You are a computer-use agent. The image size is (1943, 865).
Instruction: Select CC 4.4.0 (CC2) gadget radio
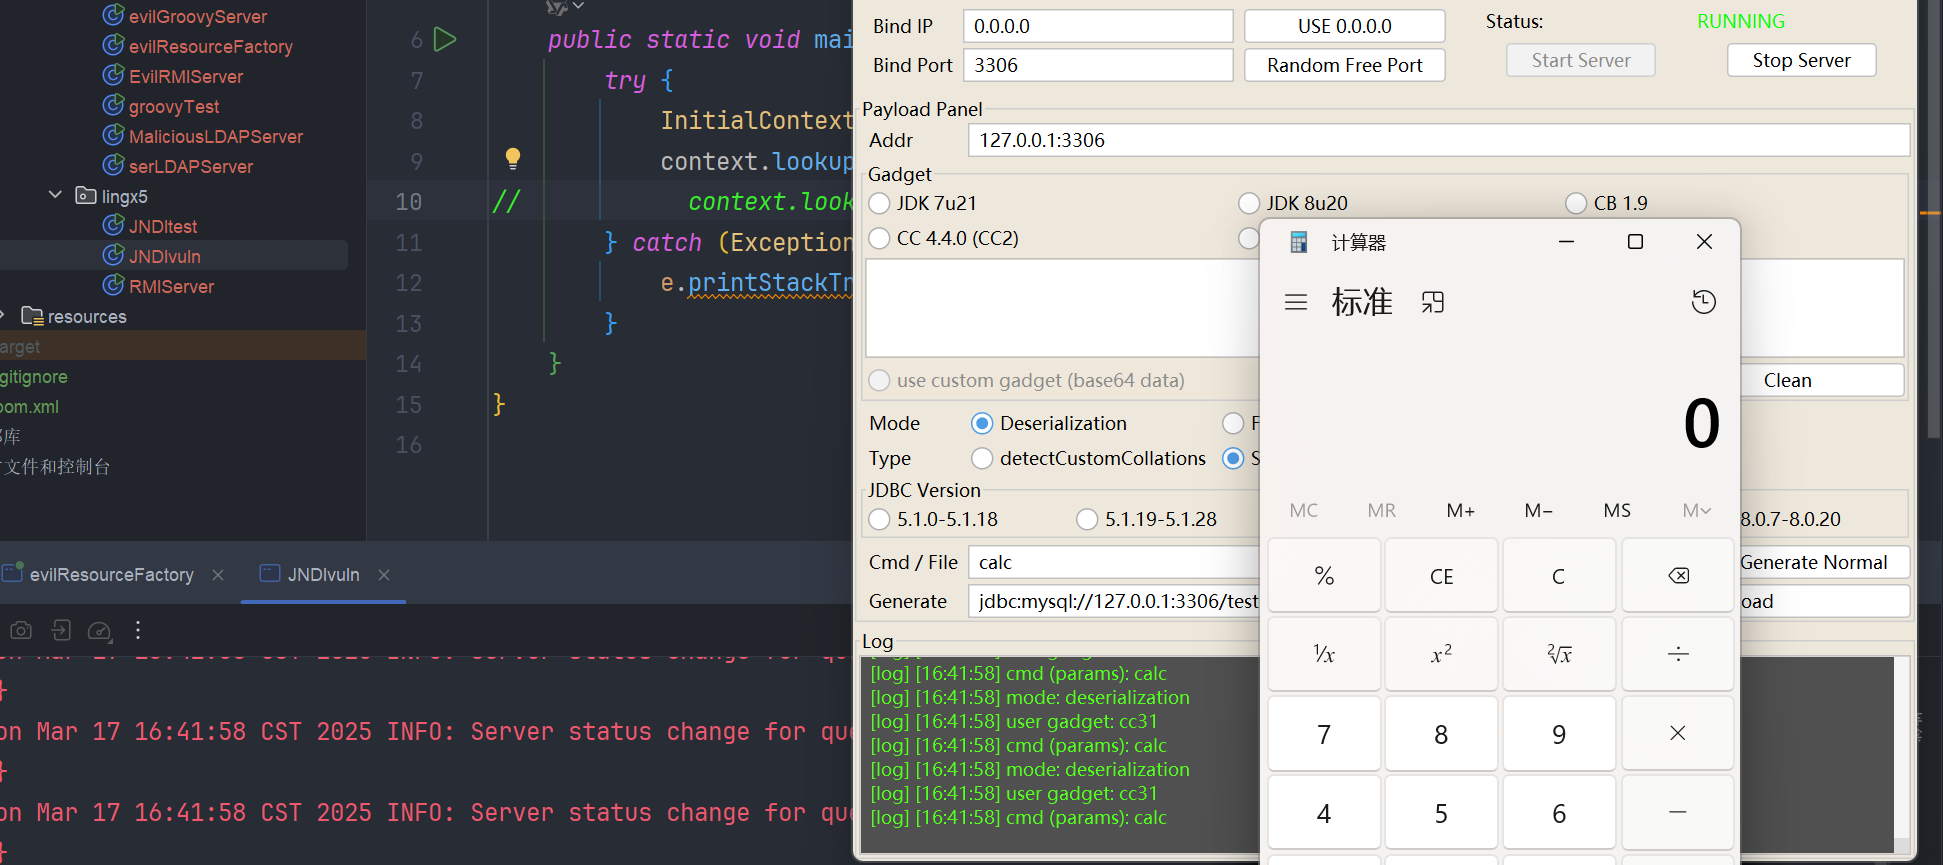pyautogui.click(x=880, y=238)
